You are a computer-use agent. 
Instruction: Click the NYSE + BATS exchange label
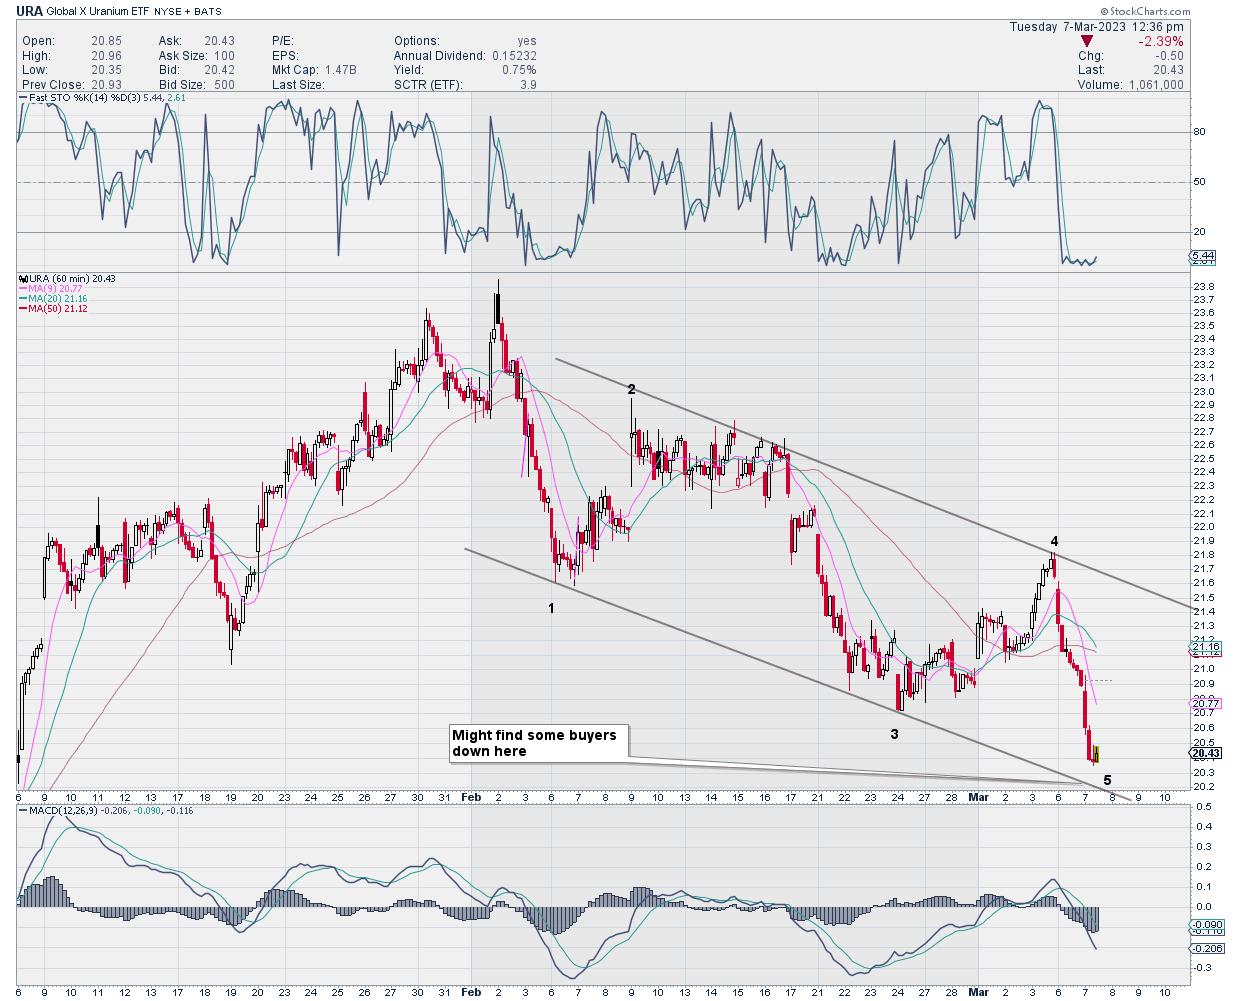point(188,12)
